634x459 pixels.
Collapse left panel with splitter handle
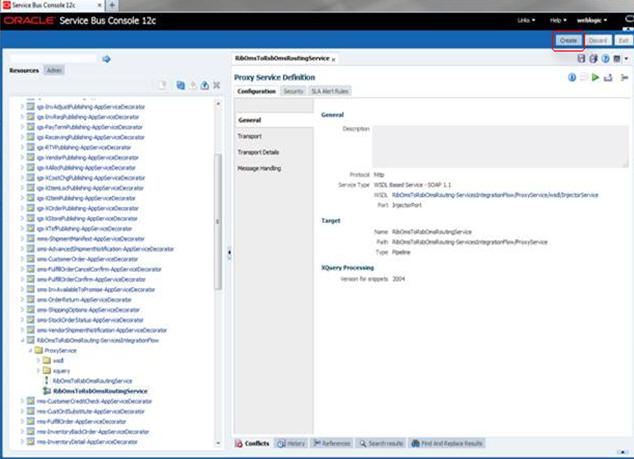click(229, 252)
